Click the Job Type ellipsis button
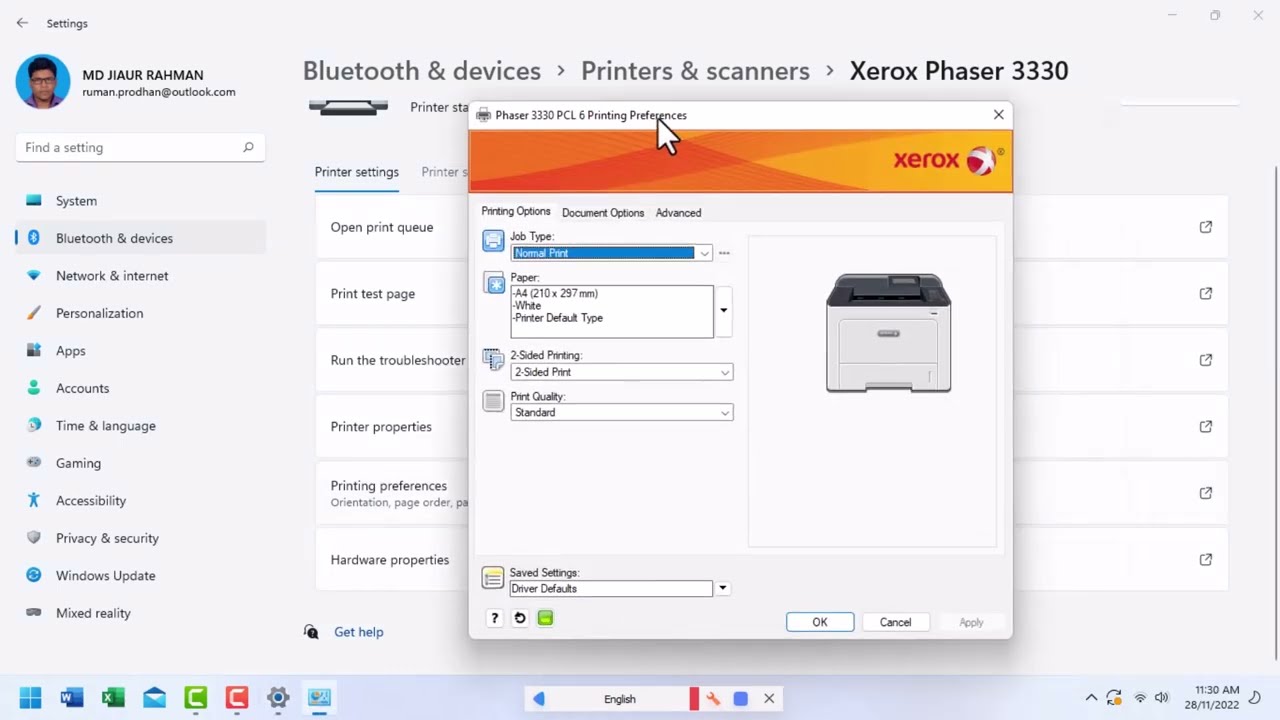 coord(724,253)
